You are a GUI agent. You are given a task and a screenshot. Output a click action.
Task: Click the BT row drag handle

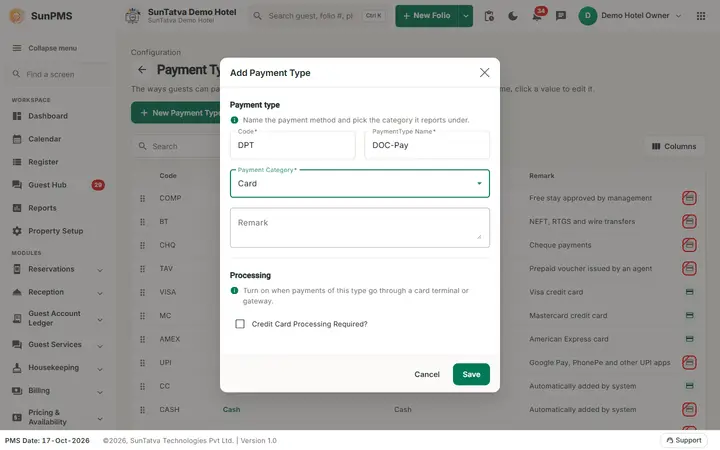click(142, 222)
